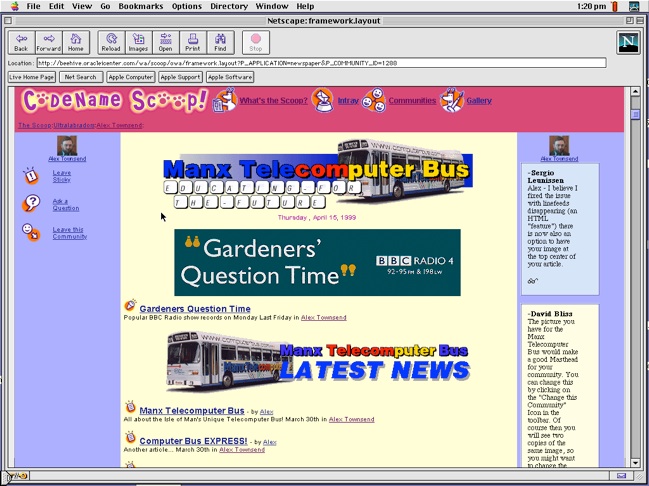The image size is (649, 486).
Task: Click the Net Search directory button
Action: (x=80, y=77)
